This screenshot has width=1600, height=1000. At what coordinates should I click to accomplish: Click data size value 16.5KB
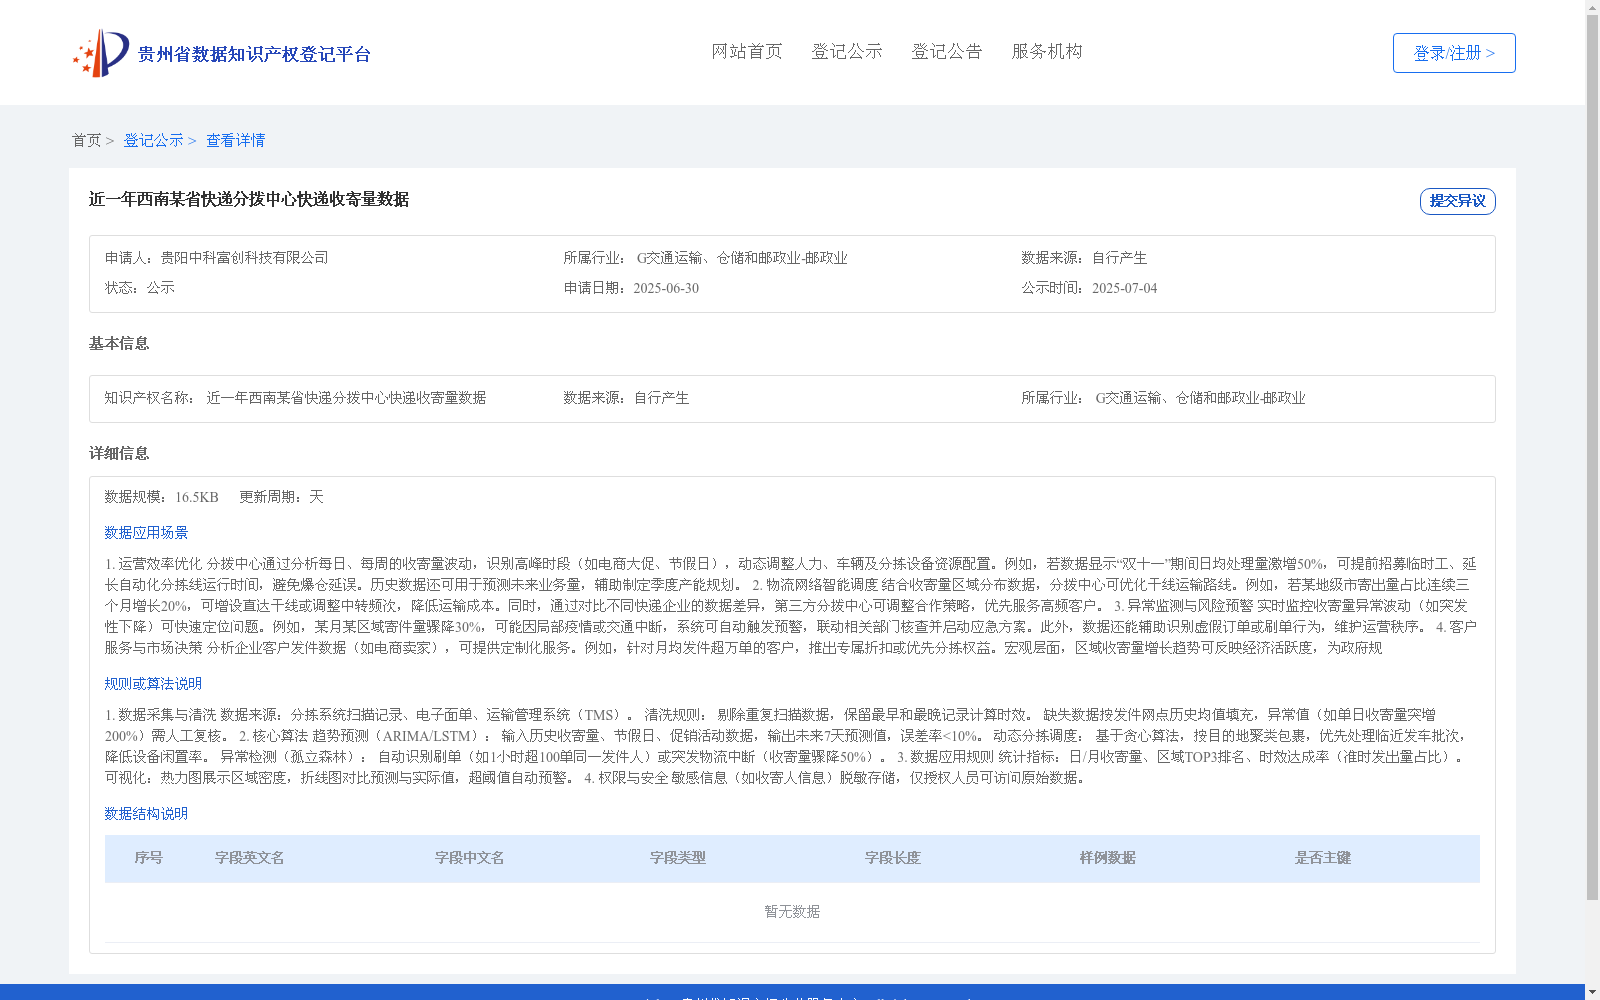coord(197,497)
